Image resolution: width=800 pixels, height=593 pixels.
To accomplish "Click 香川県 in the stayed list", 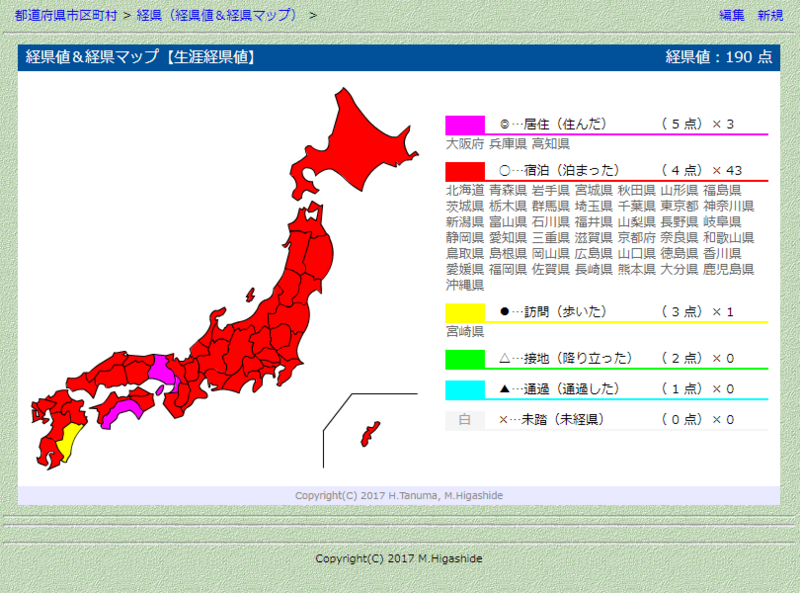I will pos(722,254).
